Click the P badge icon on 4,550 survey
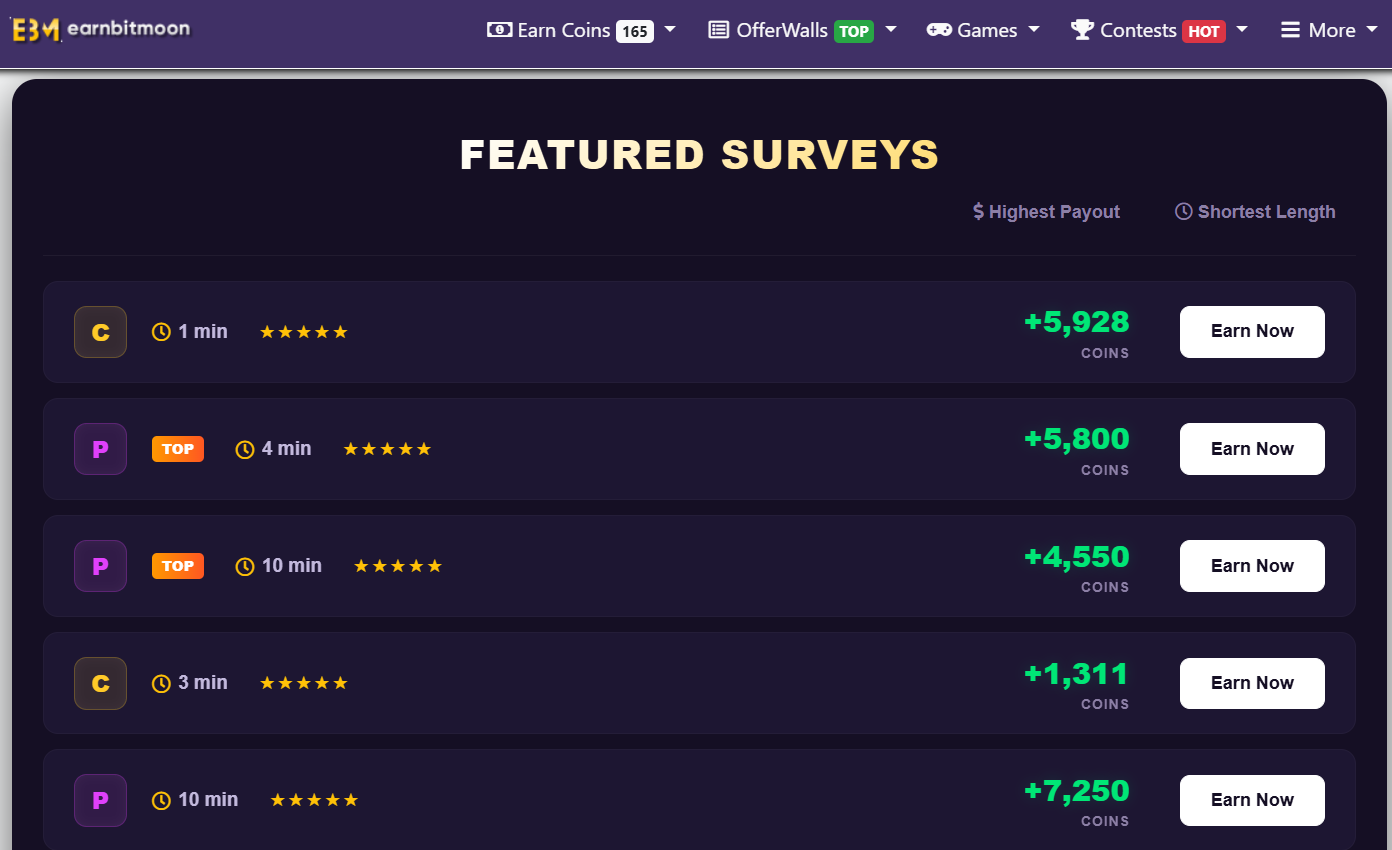This screenshot has height=850, width=1392. click(100, 566)
